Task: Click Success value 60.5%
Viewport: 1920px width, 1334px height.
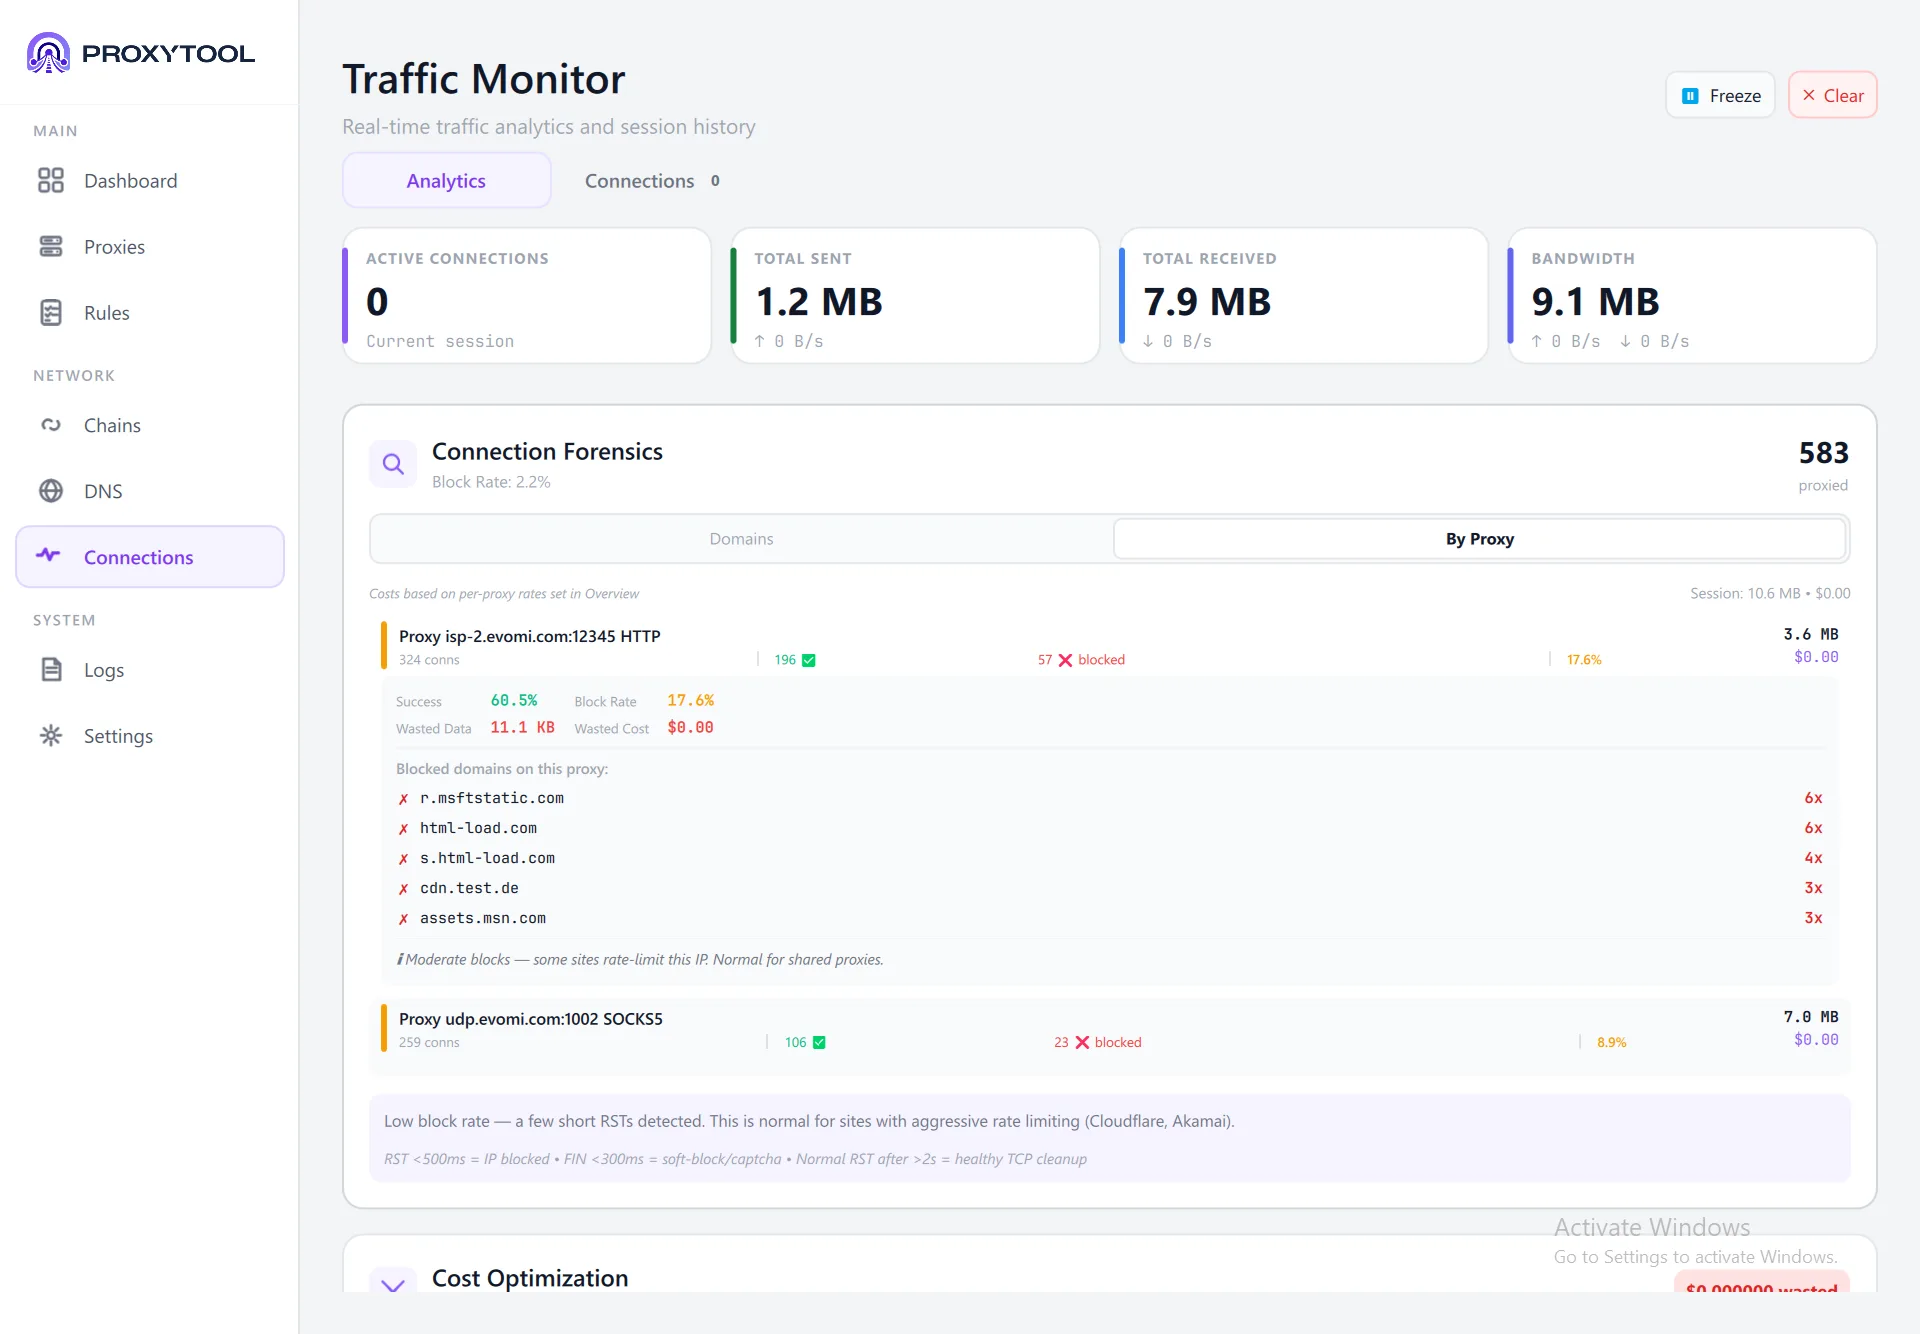Action: [x=513, y=700]
